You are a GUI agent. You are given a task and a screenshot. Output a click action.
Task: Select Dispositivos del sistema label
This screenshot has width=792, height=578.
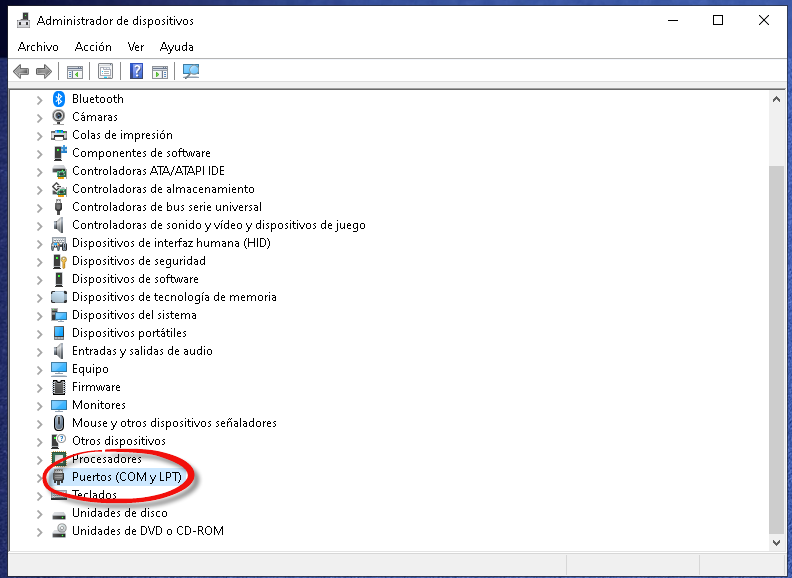(134, 315)
